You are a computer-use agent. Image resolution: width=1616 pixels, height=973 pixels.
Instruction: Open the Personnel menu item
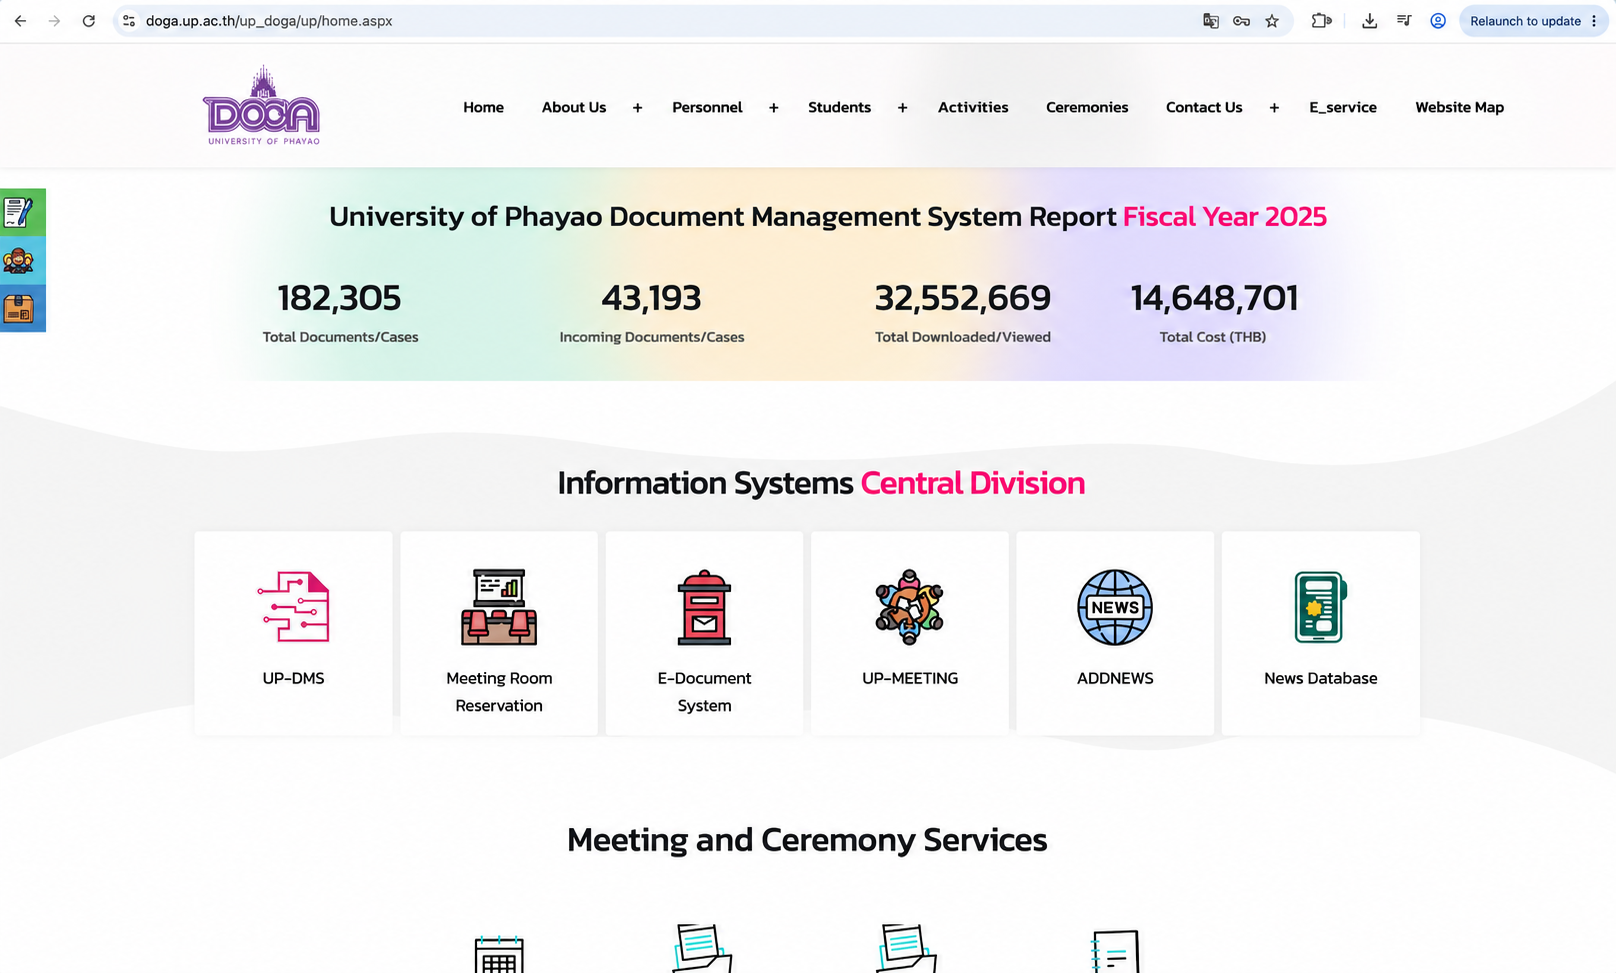(707, 107)
